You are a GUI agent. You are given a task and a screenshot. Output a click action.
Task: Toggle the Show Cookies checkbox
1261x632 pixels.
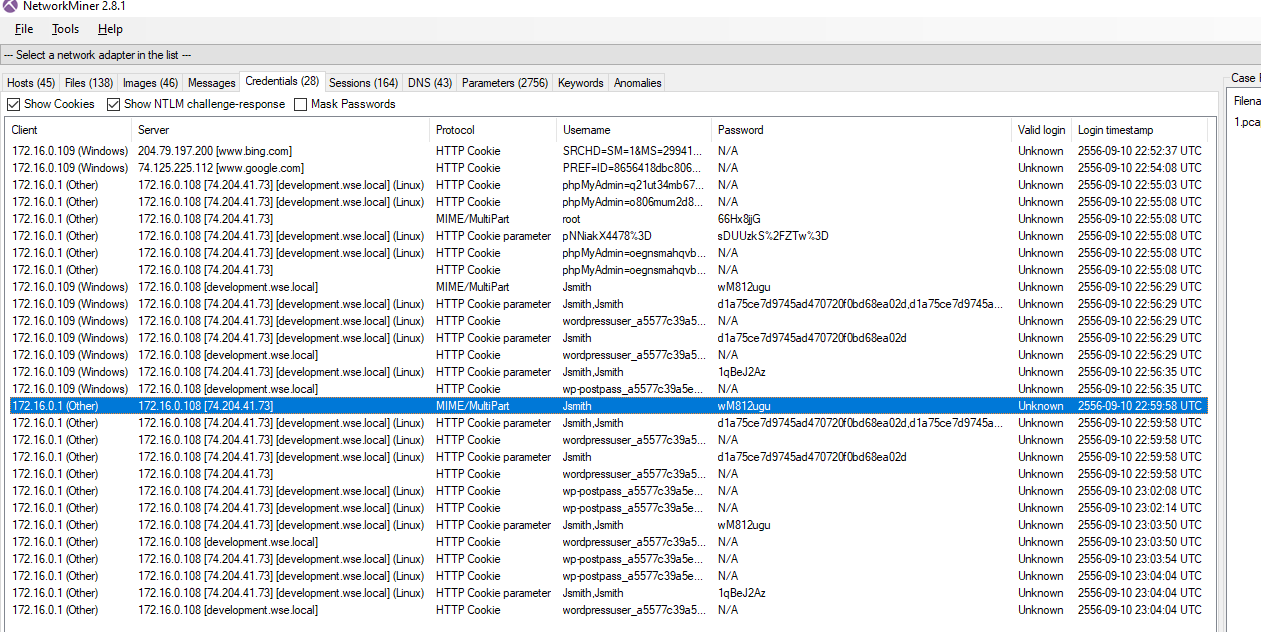coord(14,104)
